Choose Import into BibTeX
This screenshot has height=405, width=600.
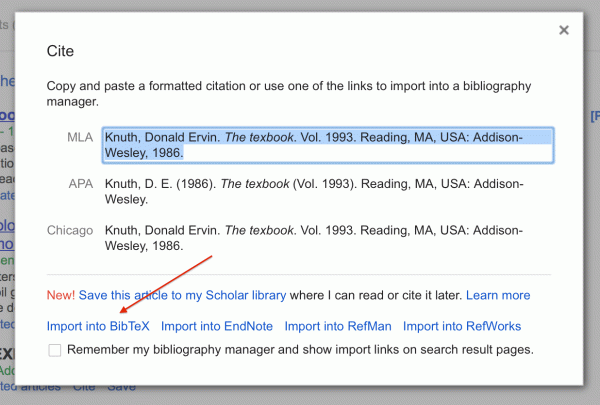click(98, 326)
